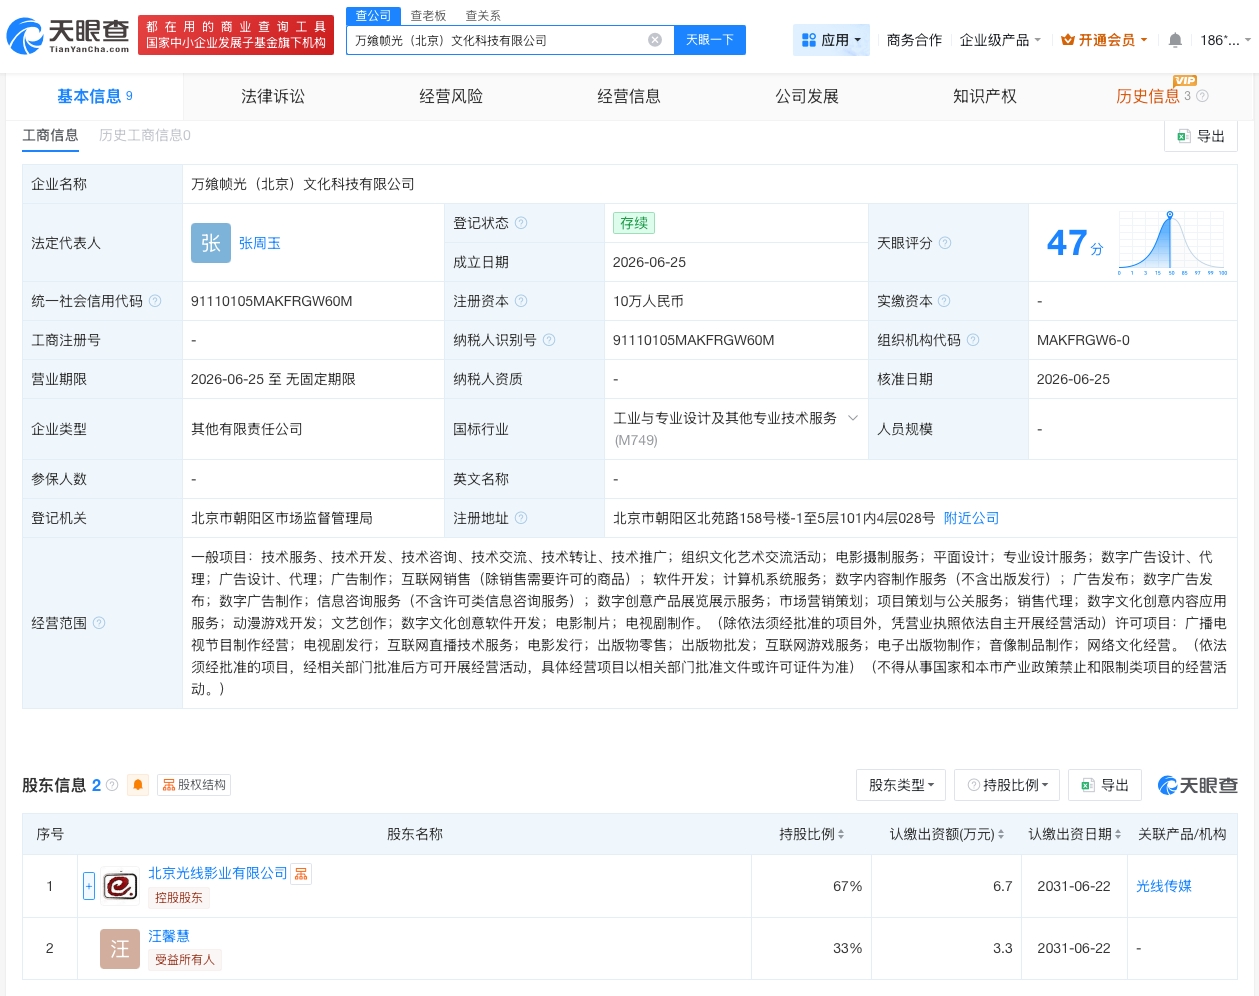Select the 查老板 search mode
Viewport: 1259px width, 996px height.
point(428,16)
